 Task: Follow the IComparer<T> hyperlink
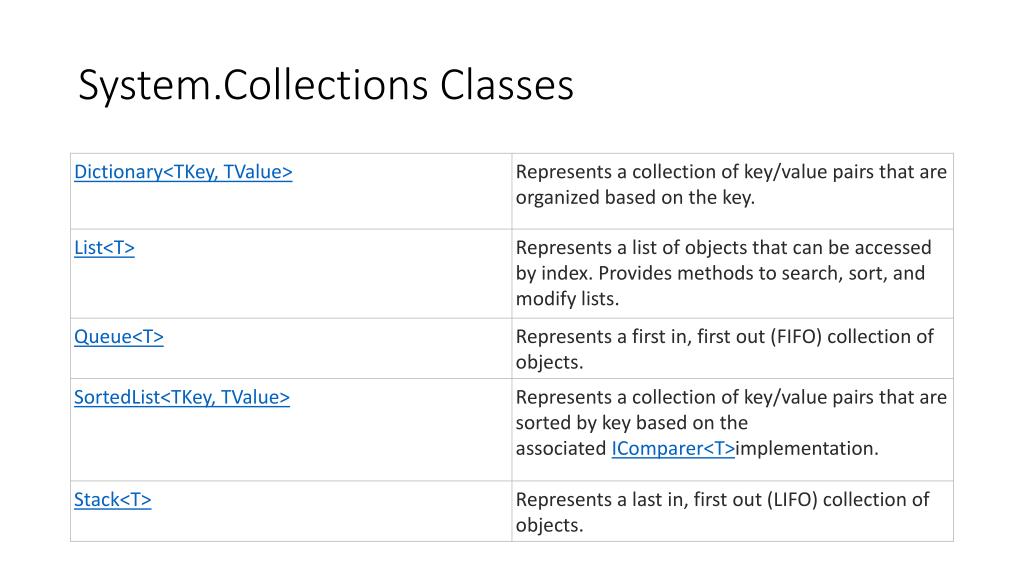click(673, 449)
